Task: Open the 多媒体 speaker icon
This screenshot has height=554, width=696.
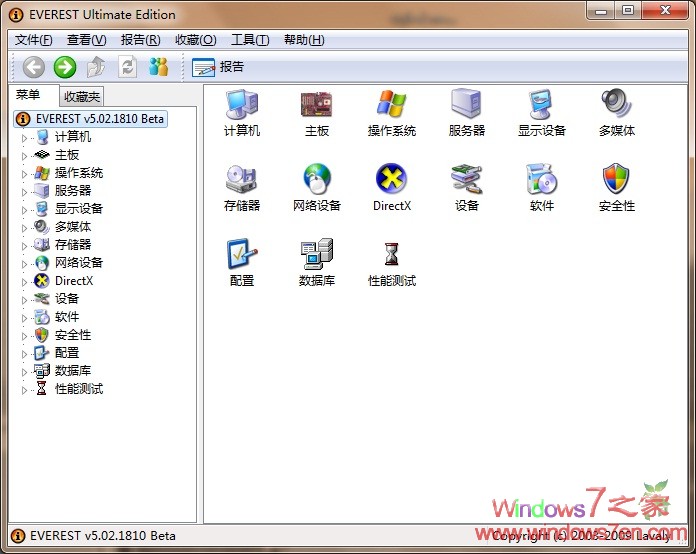Action: [616, 105]
